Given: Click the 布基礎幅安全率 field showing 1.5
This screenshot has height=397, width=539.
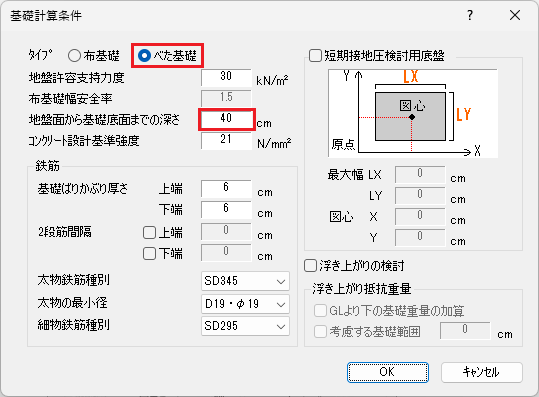Looking at the screenshot, I should [226, 98].
